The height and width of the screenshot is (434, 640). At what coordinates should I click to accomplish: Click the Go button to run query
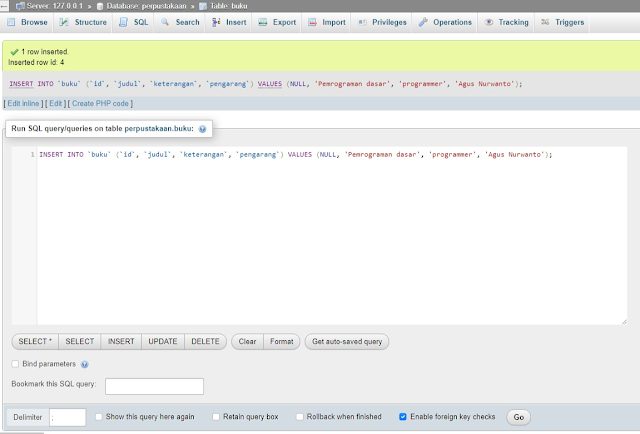518,417
